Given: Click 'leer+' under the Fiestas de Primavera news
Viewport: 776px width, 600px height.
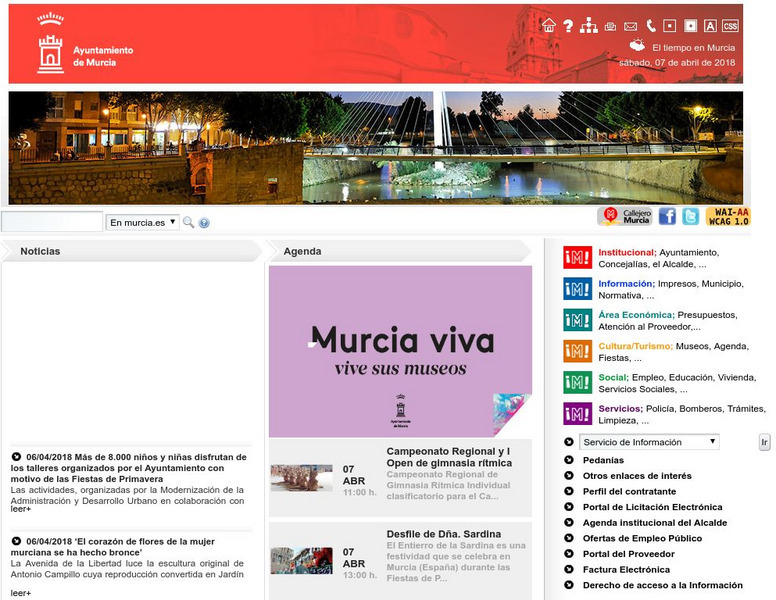Looking at the screenshot, I should (20, 509).
